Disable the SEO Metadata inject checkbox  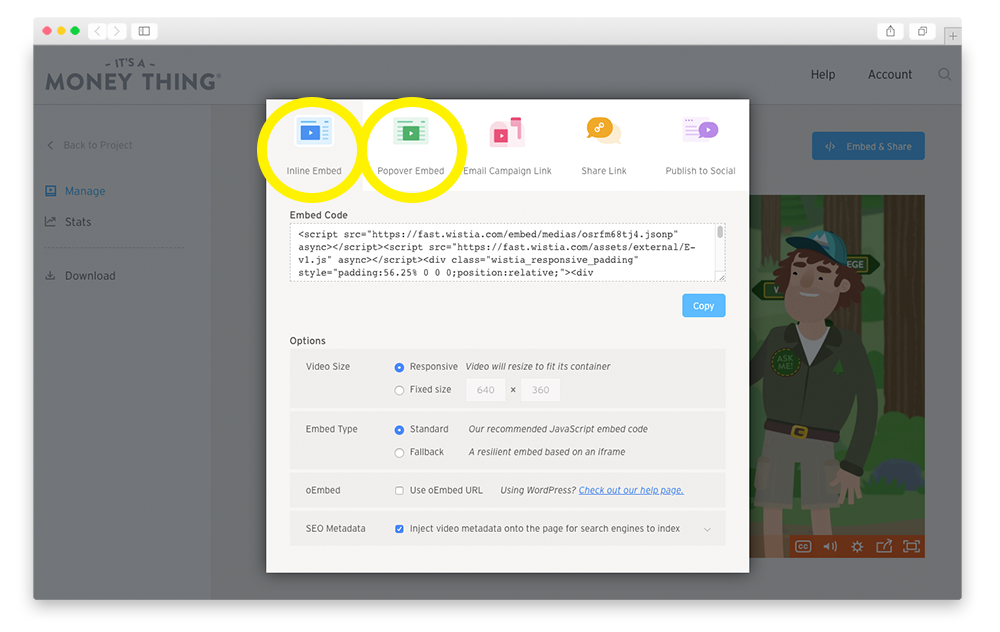coord(397,529)
